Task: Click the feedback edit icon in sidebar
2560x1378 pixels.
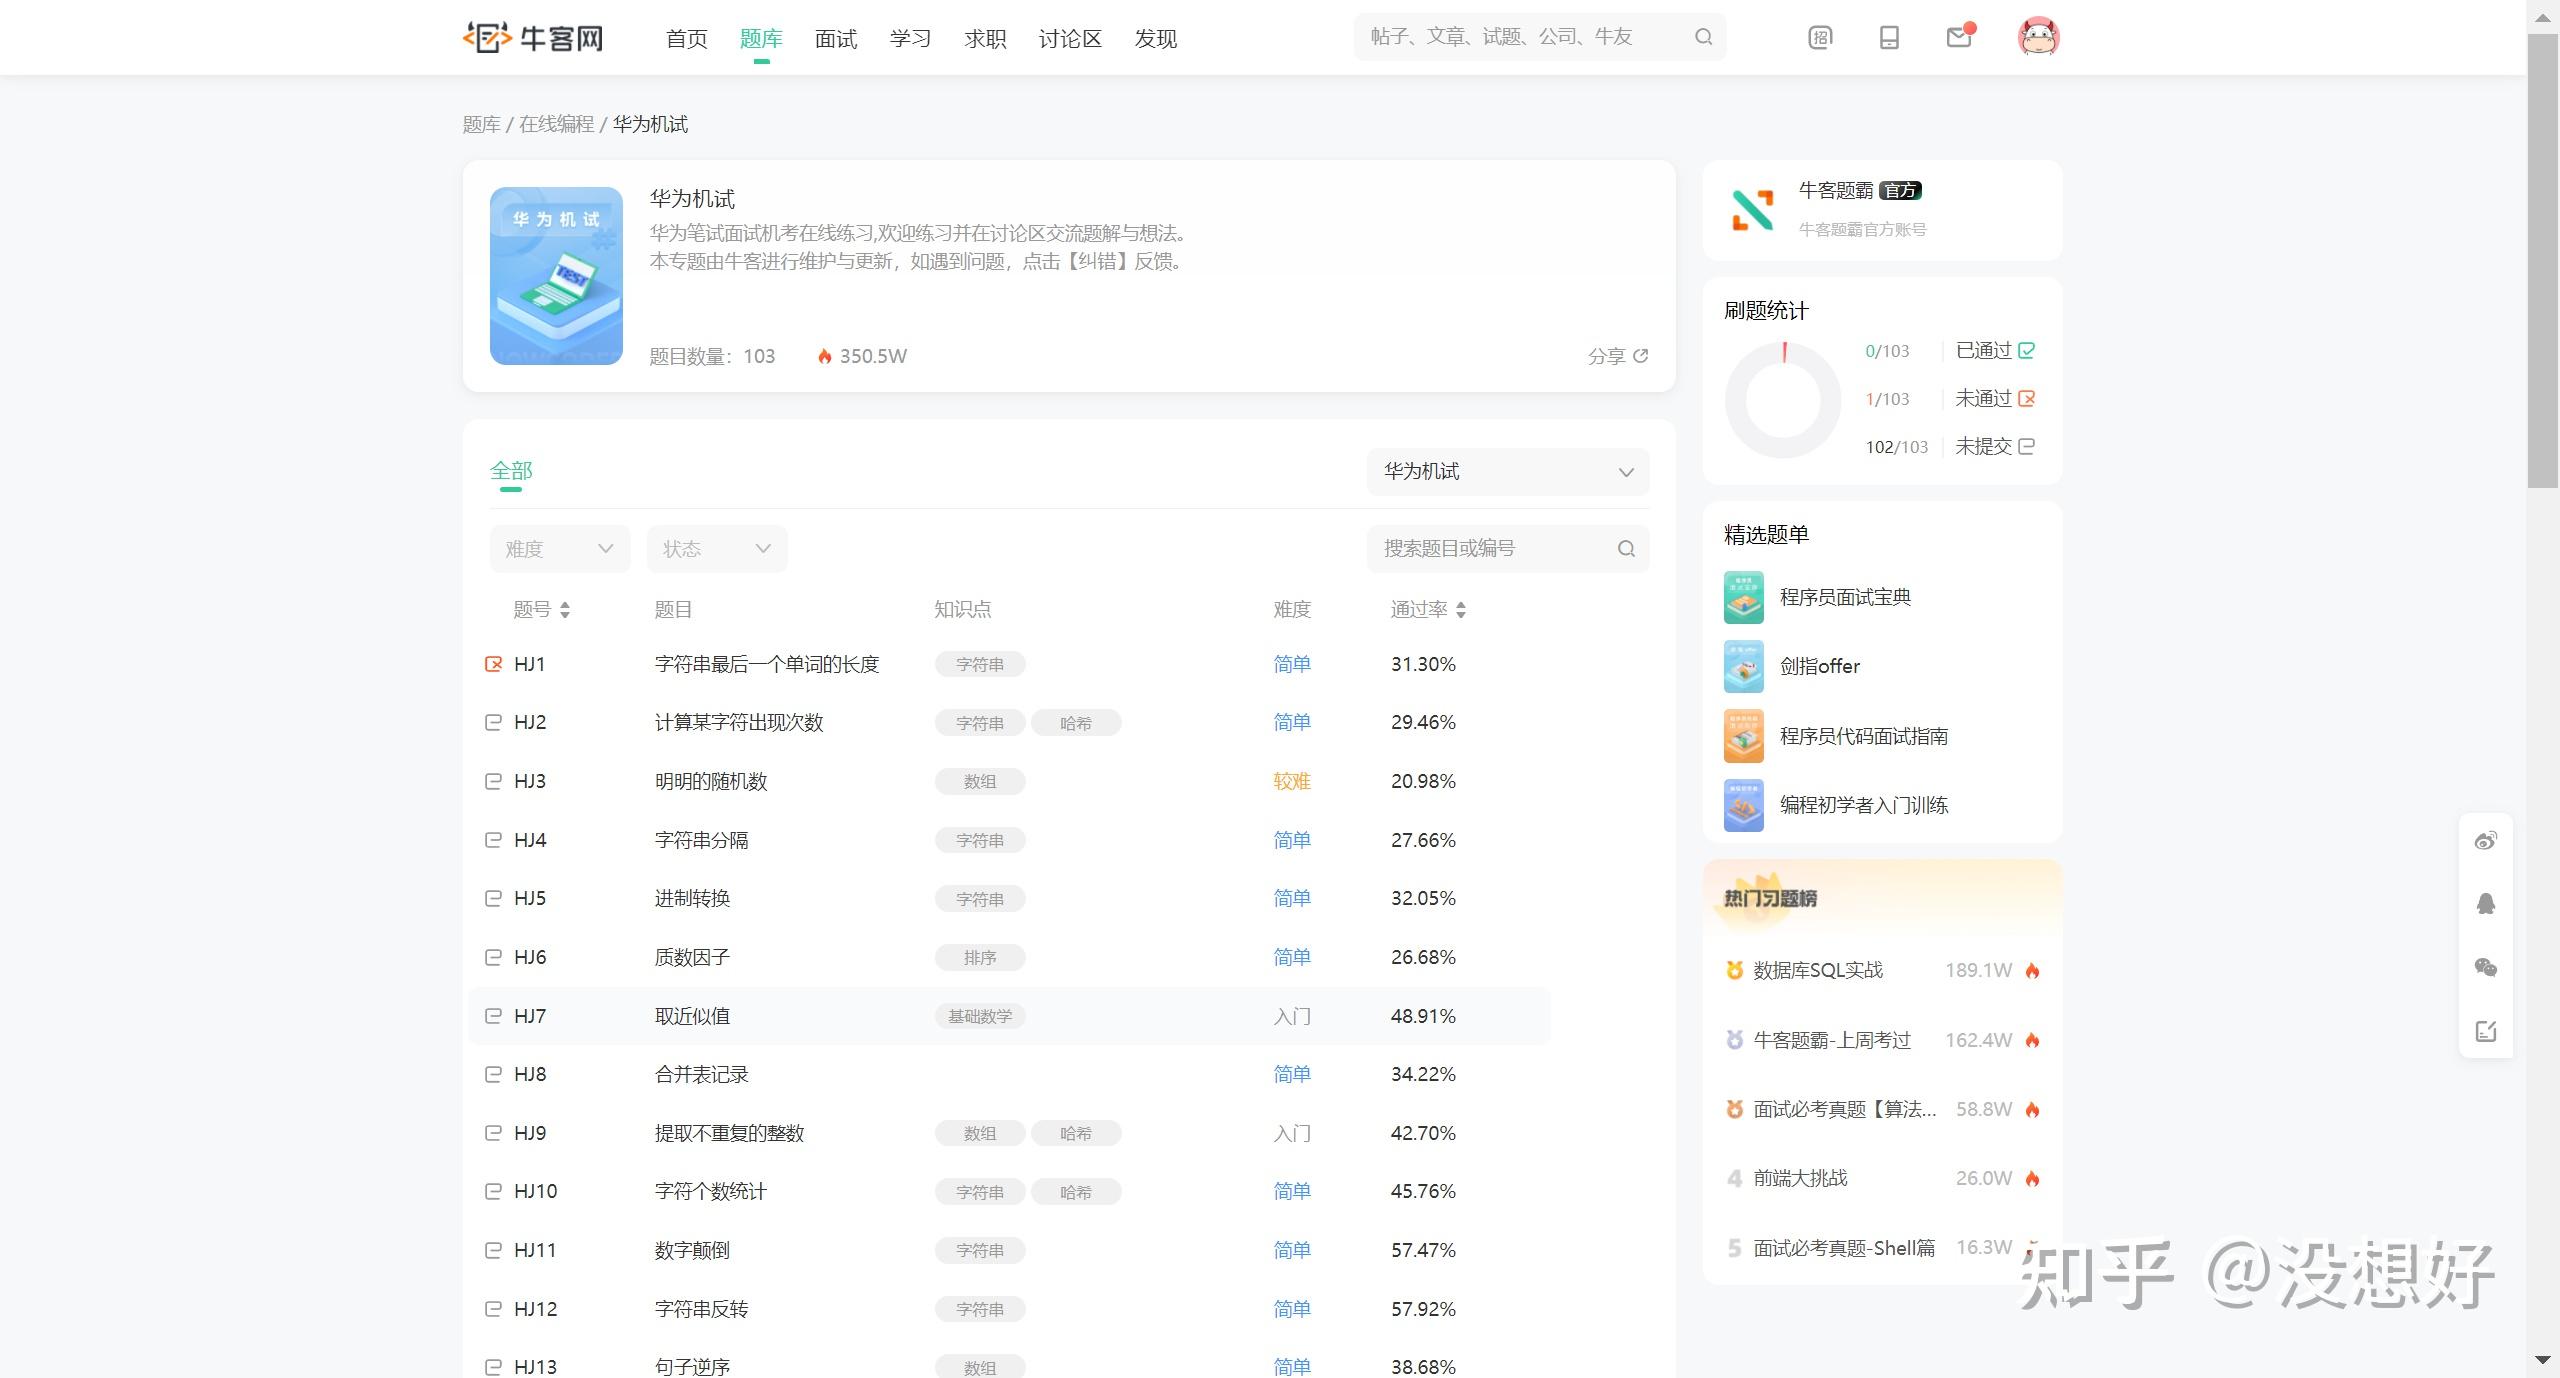Action: click(x=2486, y=1031)
